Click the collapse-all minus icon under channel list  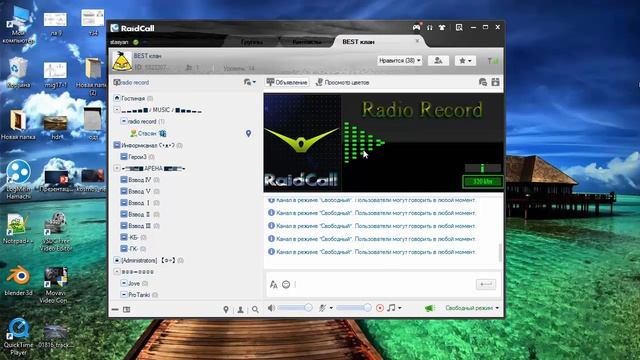point(115,309)
